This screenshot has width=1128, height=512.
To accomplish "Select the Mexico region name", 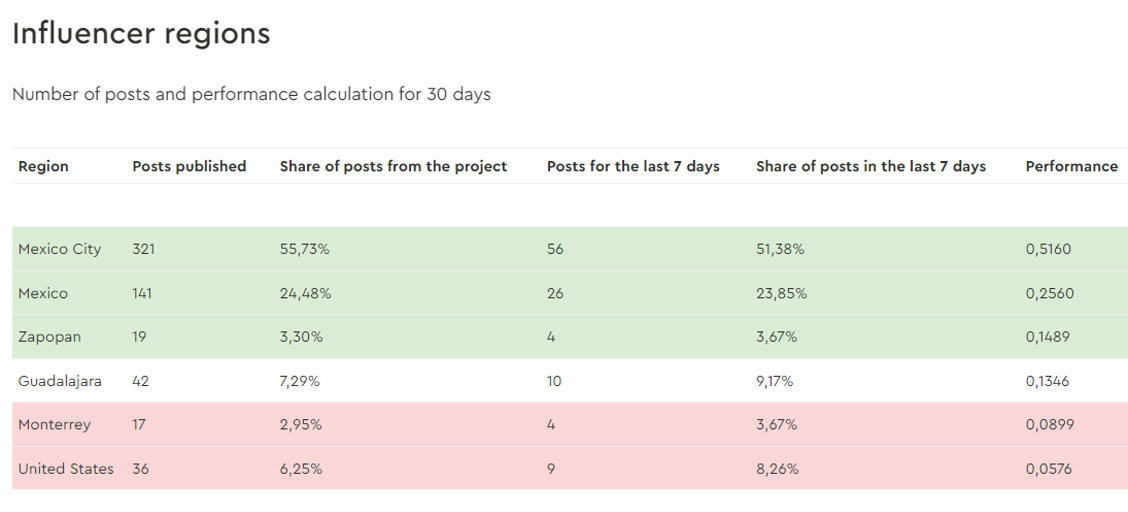I will (43, 293).
